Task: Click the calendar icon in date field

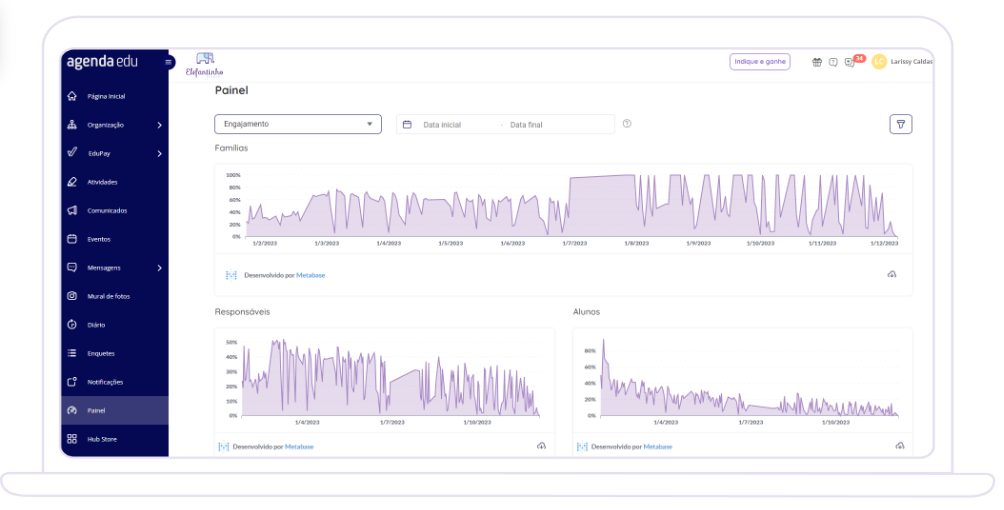Action: pyautogui.click(x=407, y=124)
